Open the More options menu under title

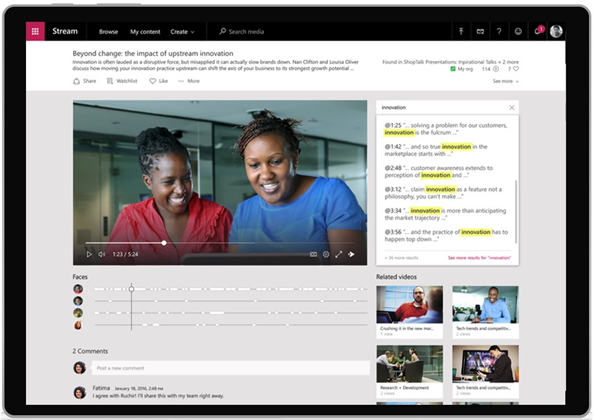(189, 81)
